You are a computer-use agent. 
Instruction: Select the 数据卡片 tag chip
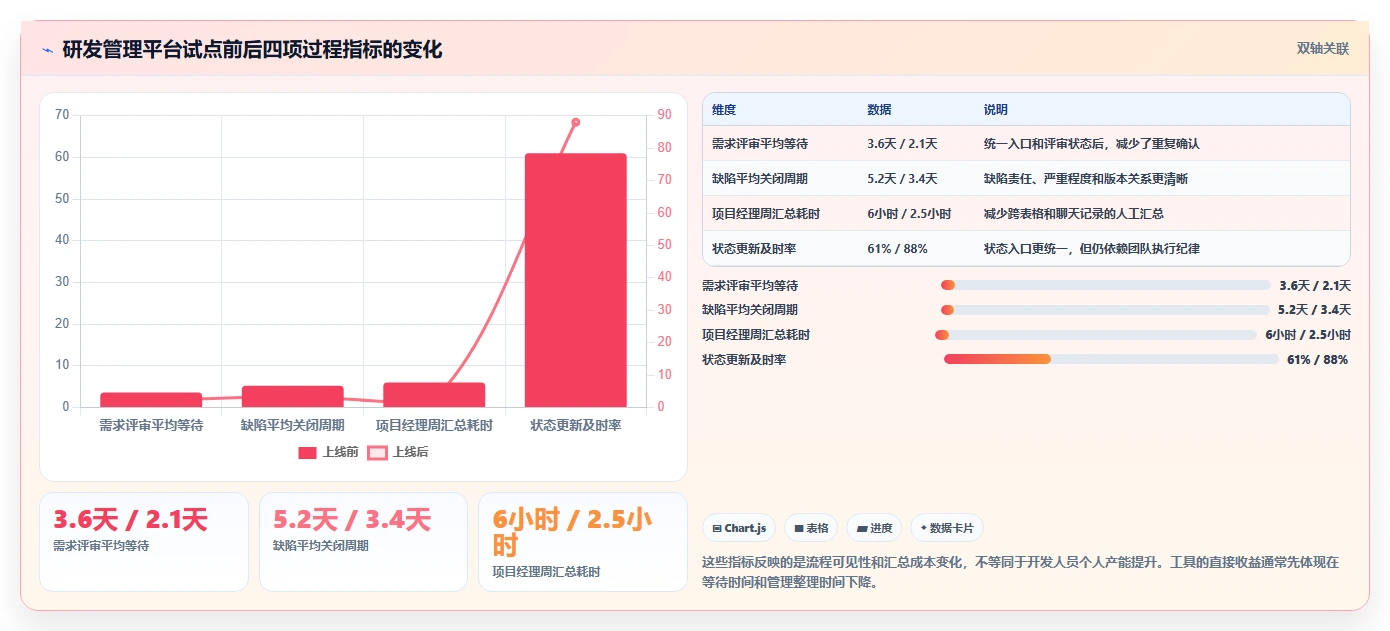pyautogui.click(x=947, y=528)
